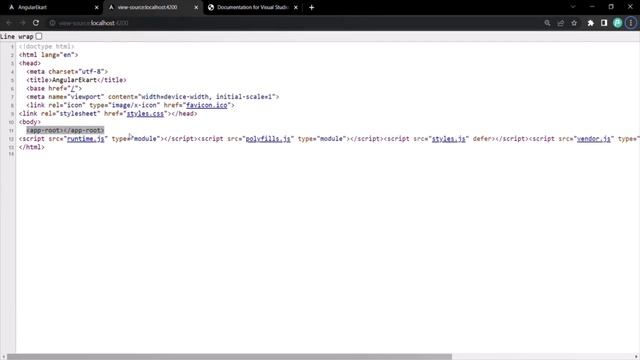Close the view-source tab
The image size is (640, 360).
click(196, 7)
